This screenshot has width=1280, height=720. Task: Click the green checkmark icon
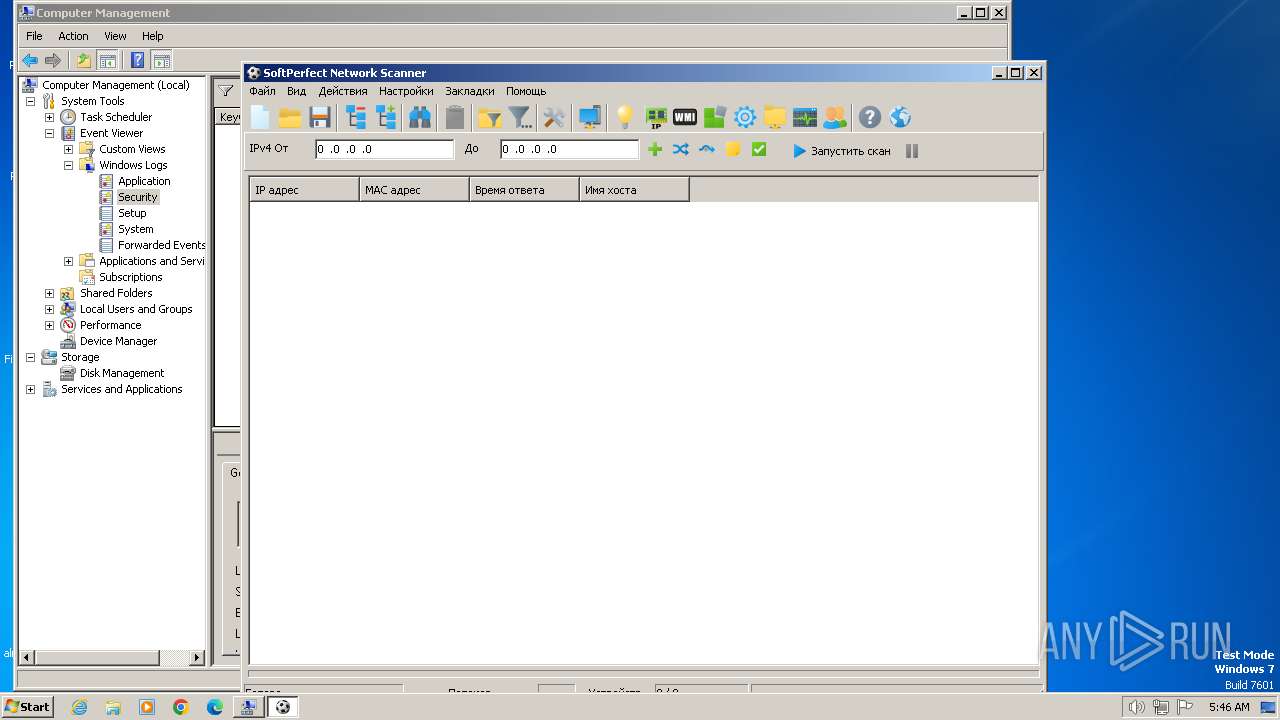[759, 150]
